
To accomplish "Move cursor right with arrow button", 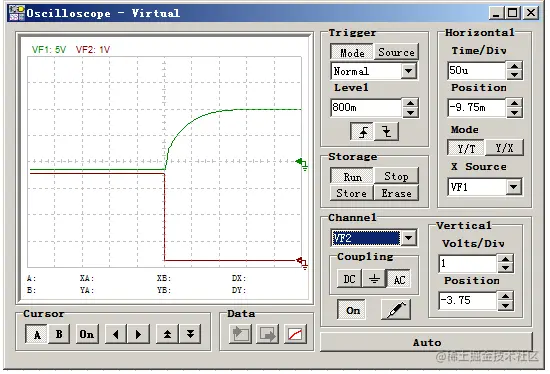I will coord(138,334).
